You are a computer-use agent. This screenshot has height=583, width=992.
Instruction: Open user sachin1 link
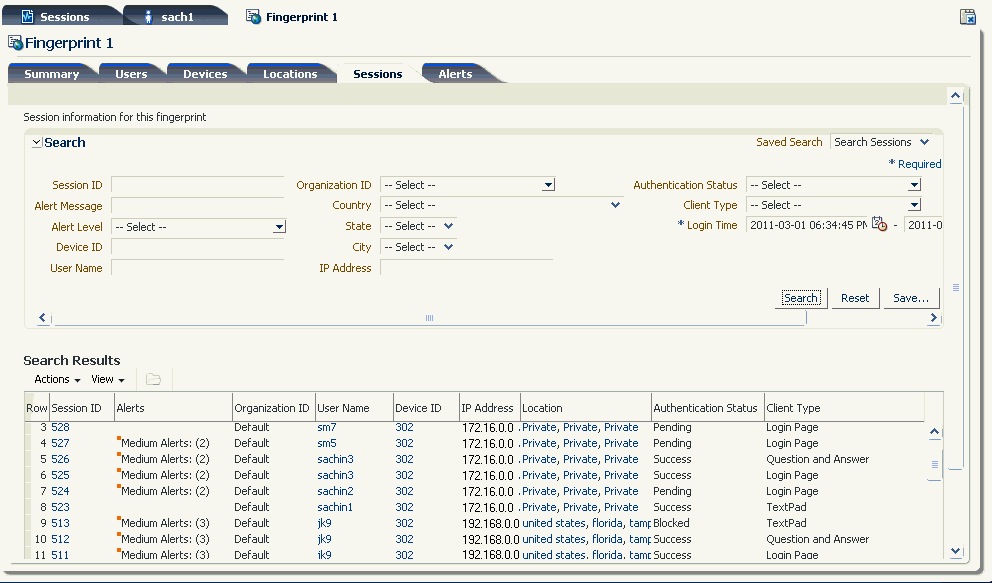click(x=335, y=507)
